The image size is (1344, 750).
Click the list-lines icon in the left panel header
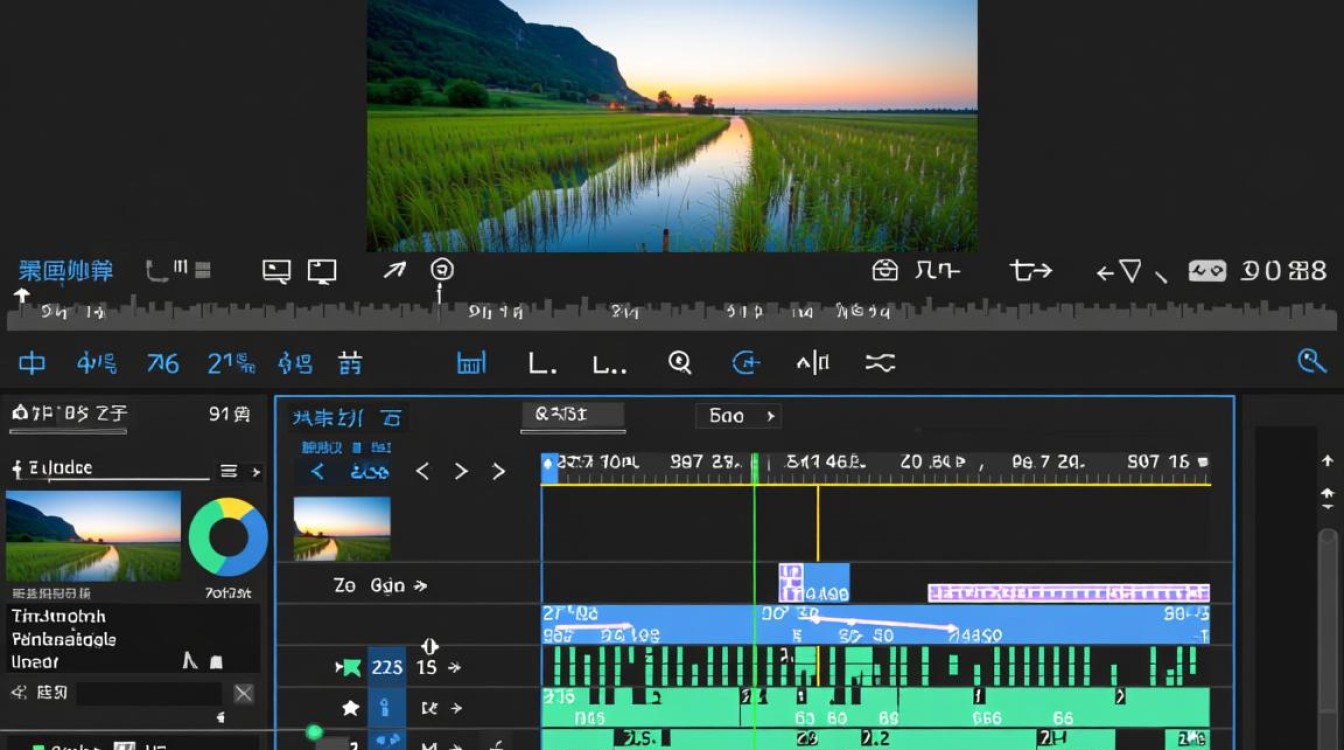[x=229, y=471]
